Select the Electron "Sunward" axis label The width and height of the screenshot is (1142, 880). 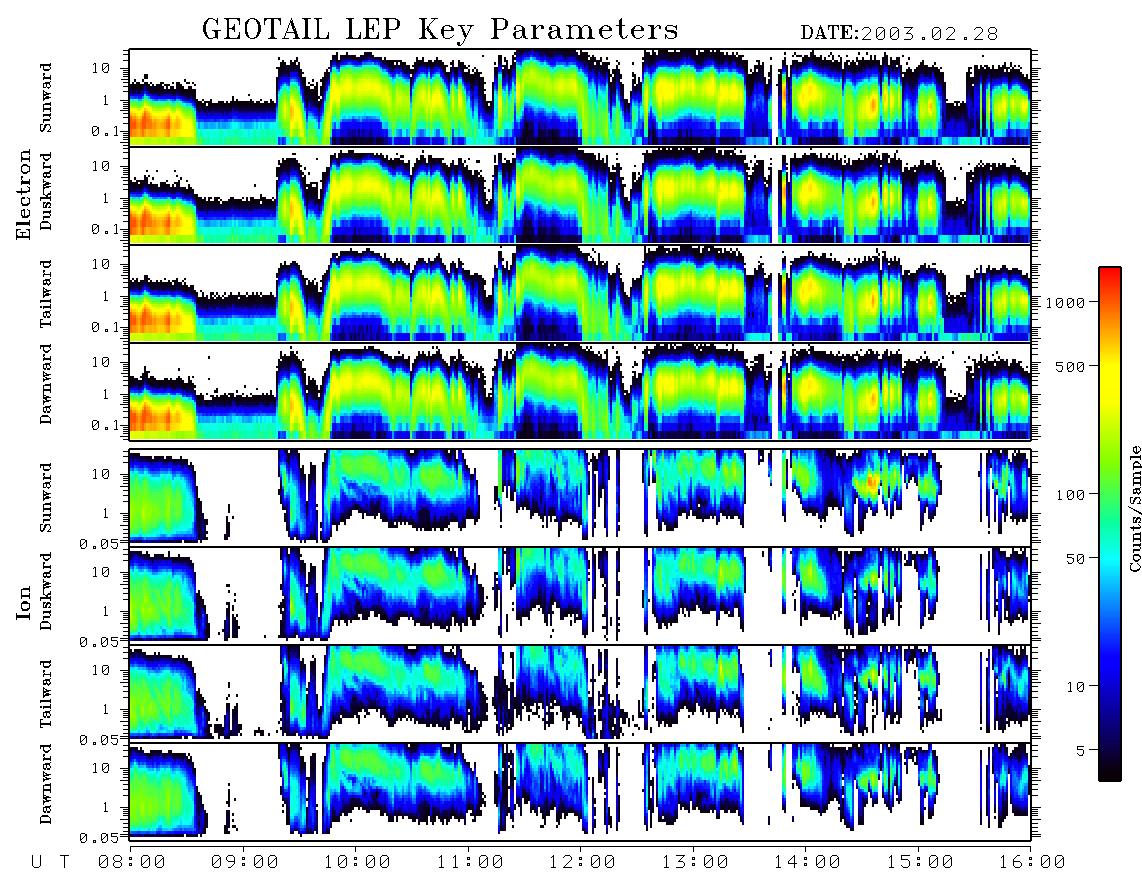(46, 98)
